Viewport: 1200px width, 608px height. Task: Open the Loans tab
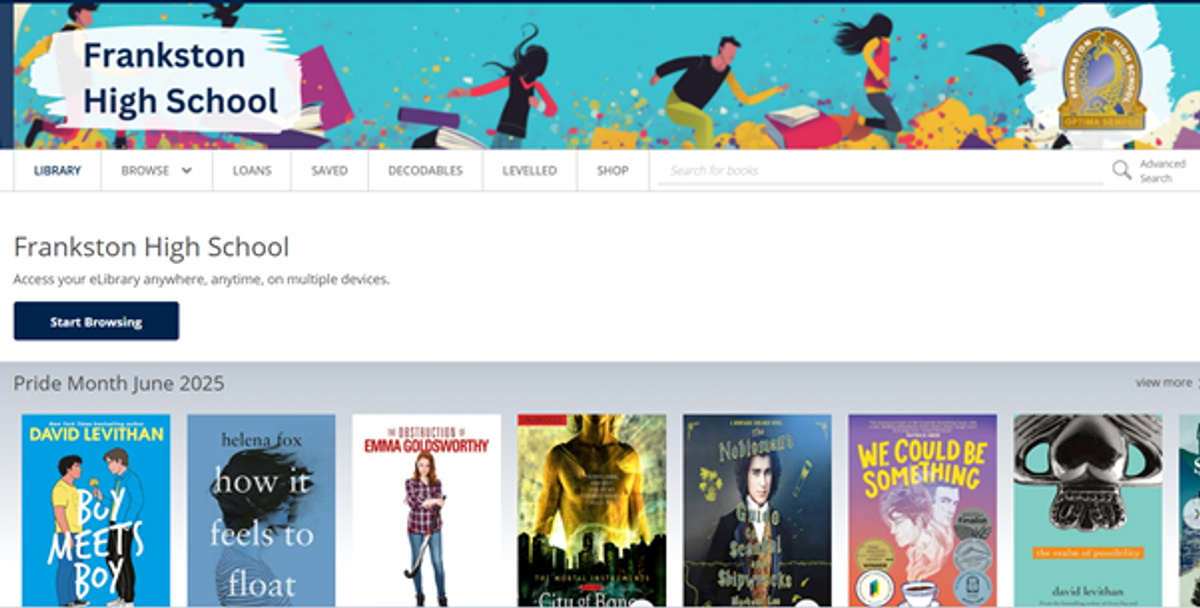(x=252, y=171)
